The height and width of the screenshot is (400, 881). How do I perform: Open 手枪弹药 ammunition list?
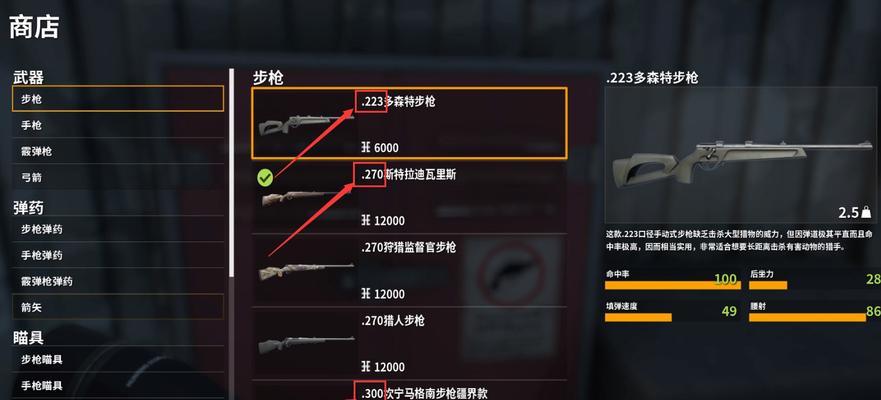pyautogui.click(x=118, y=255)
